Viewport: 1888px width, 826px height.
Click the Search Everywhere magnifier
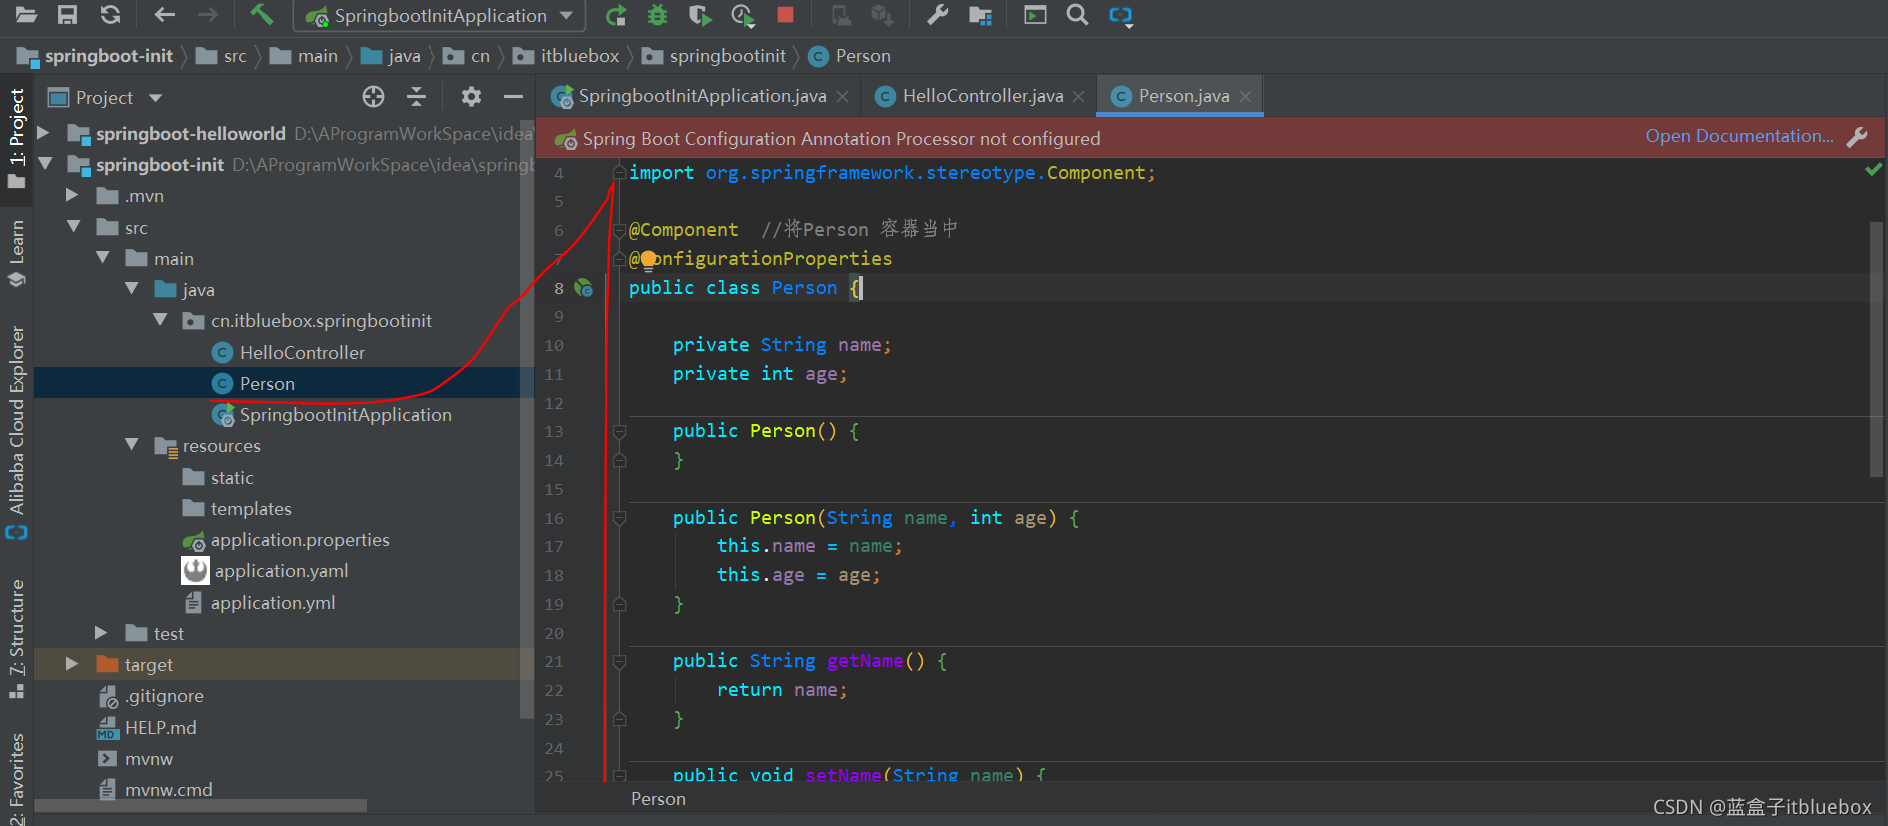(1077, 15)
